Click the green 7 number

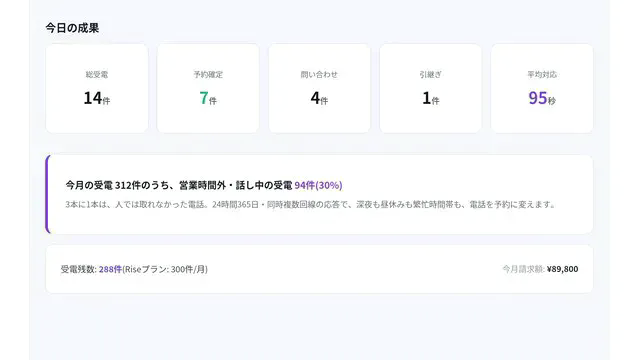pos(204,98)
